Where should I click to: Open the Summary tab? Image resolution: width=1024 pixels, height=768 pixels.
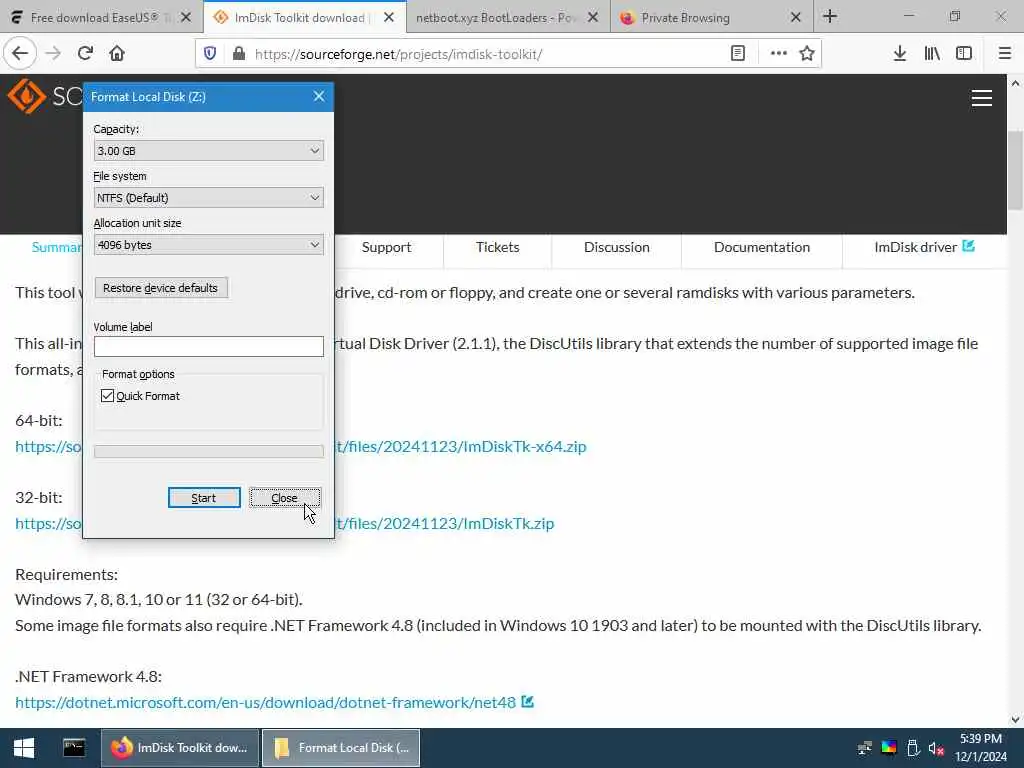[x=57, y=248]
